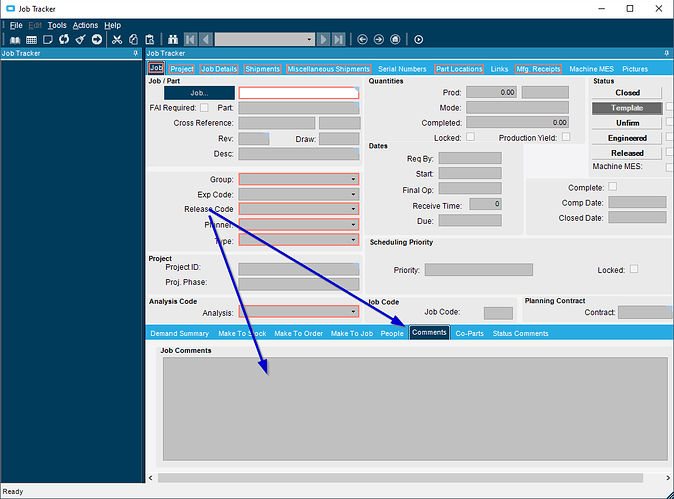Screen dimensions: 674x499
Task: Open the Actions menu
Action: 85,25
